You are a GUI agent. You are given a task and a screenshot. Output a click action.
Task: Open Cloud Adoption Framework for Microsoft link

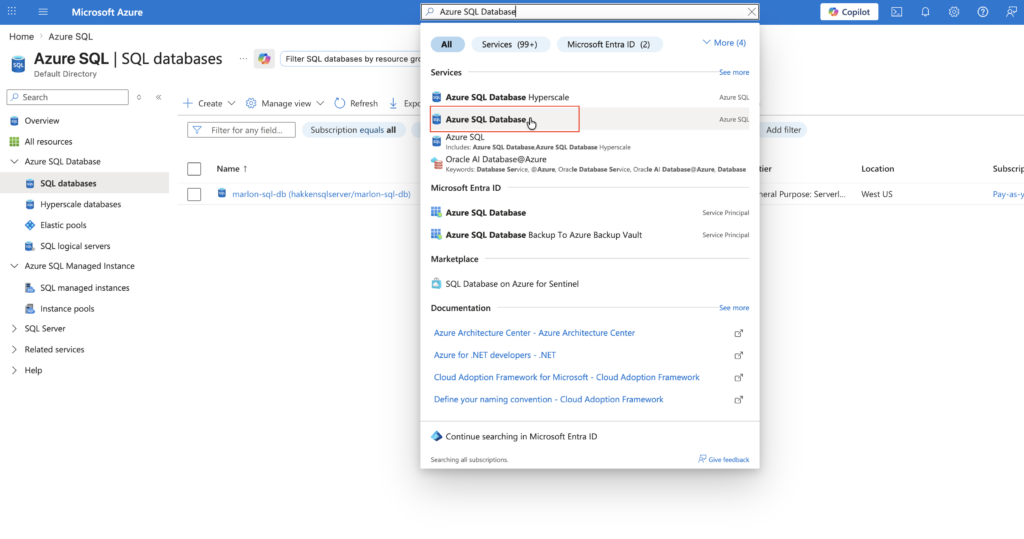click(566, 378)
